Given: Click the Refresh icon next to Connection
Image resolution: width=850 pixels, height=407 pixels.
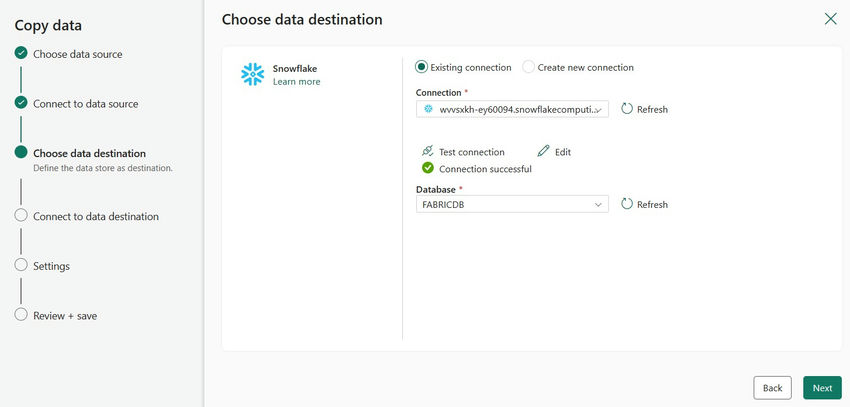Looking at the screenshot, I should tap(627, 108).
